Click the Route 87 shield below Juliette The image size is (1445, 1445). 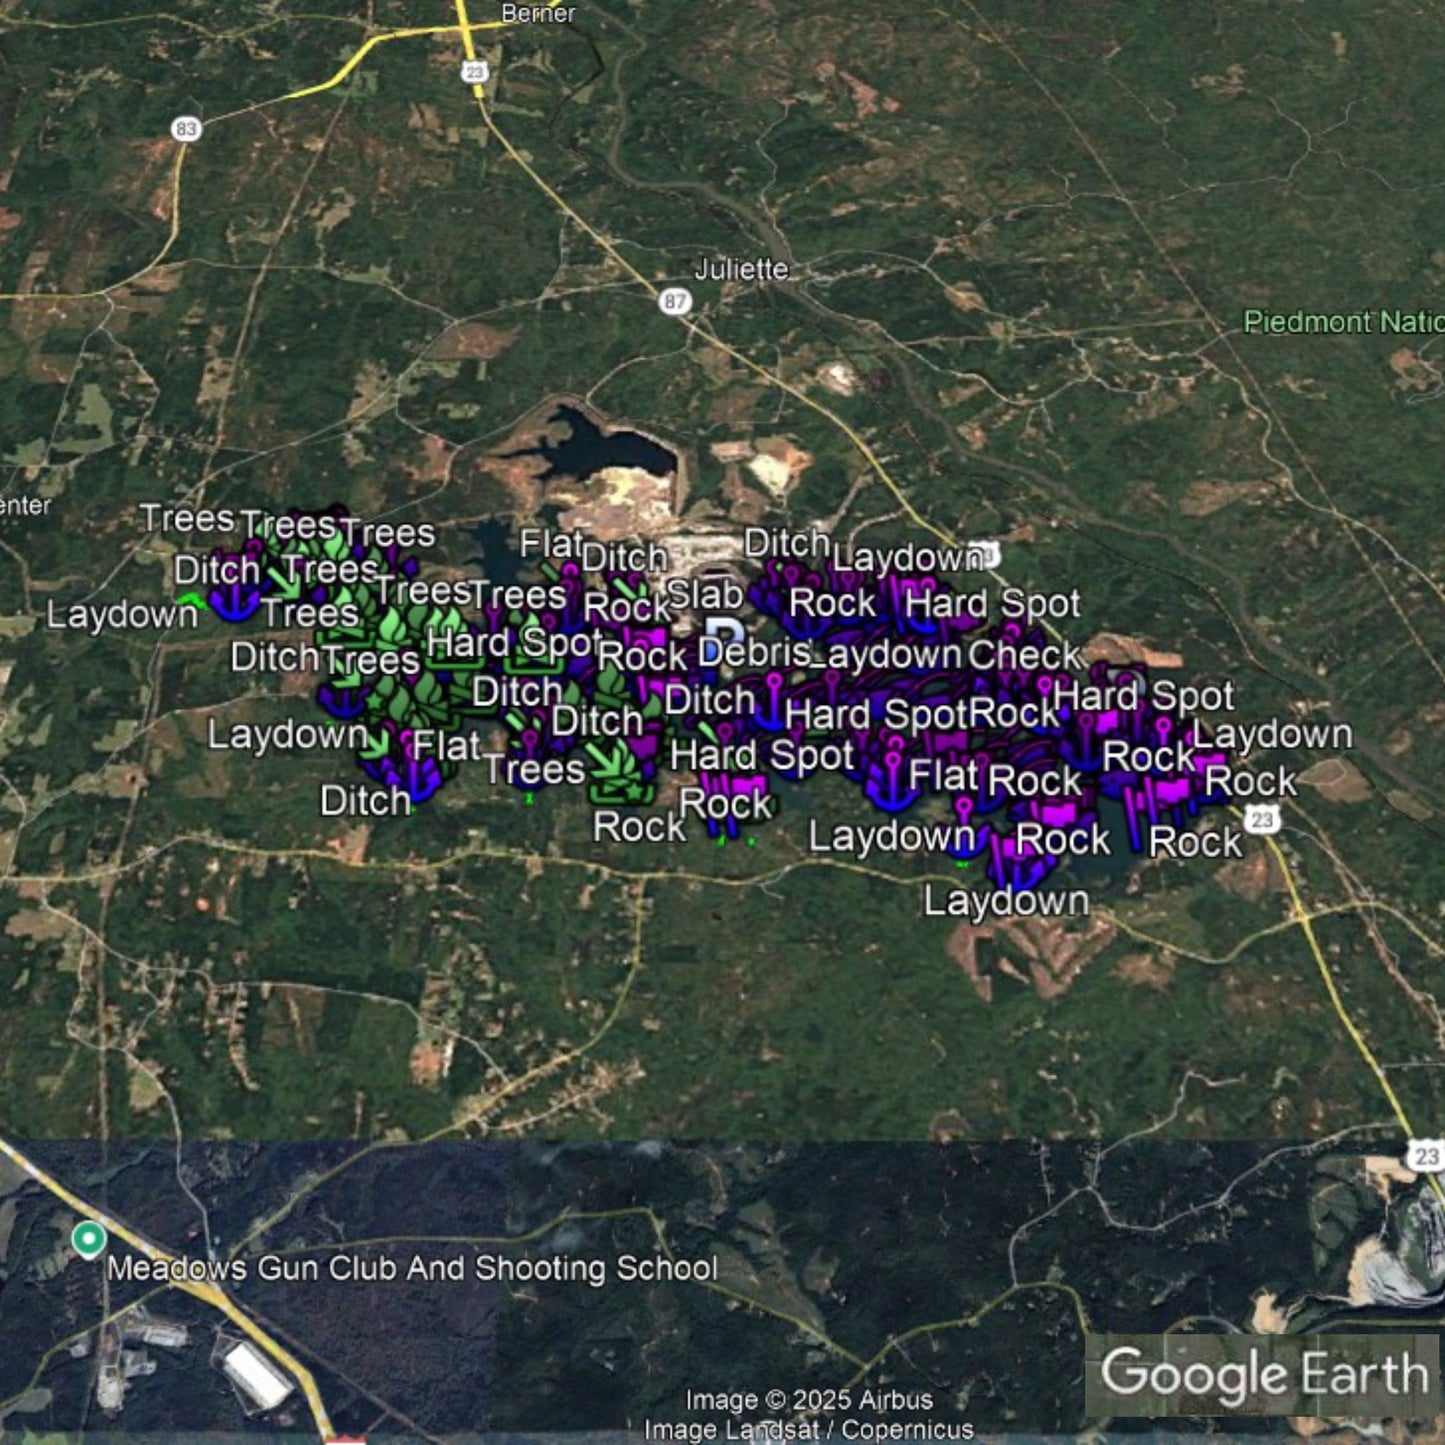point(675,301)
